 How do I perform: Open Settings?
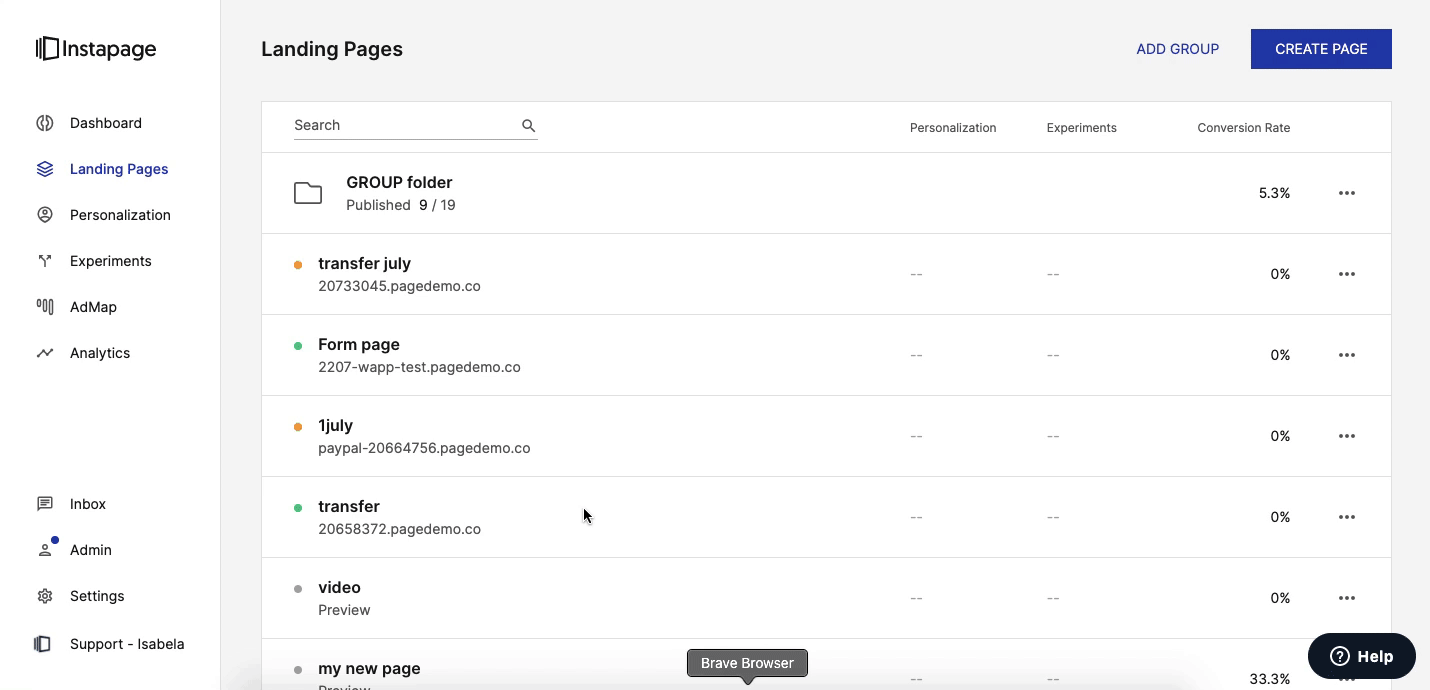(x=97, y=596)
